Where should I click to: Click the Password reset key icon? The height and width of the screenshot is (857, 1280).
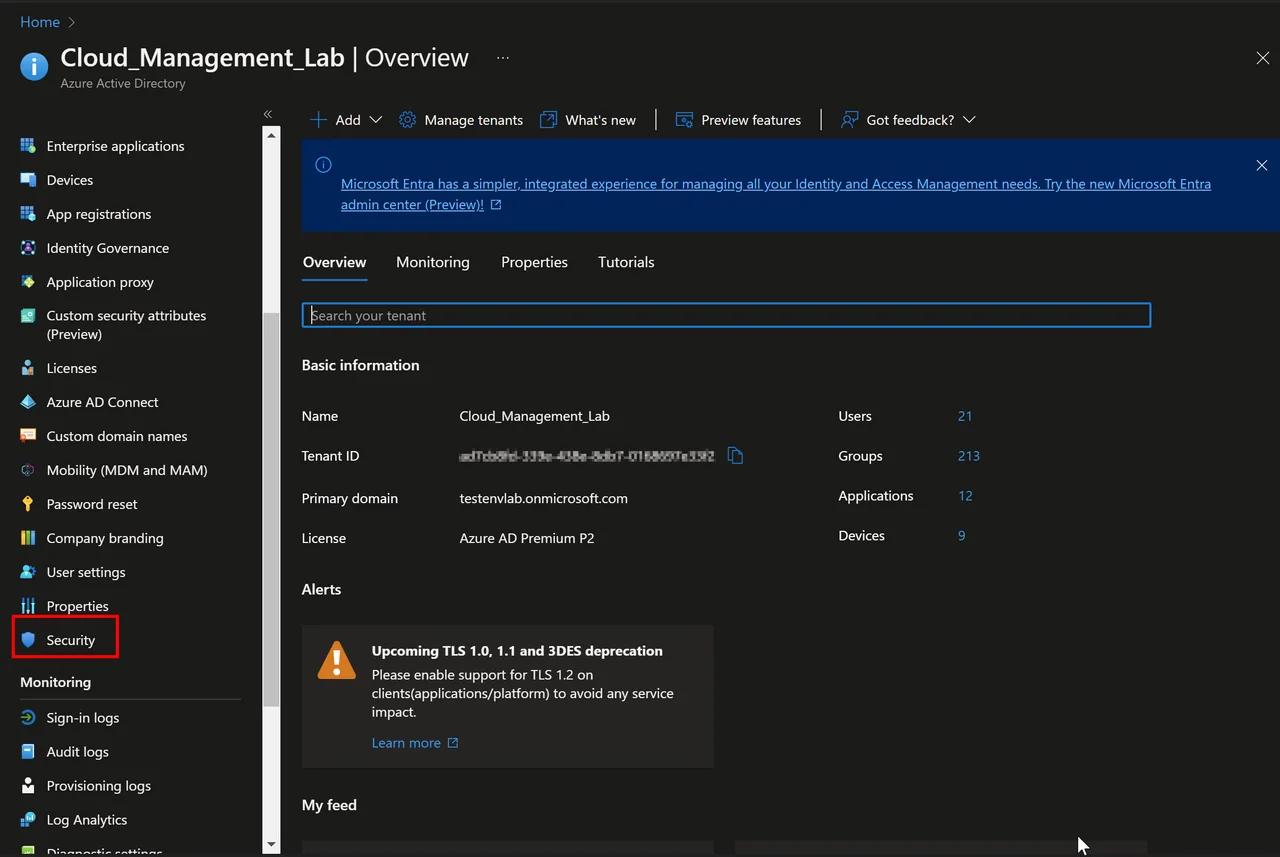pos(28,504)
